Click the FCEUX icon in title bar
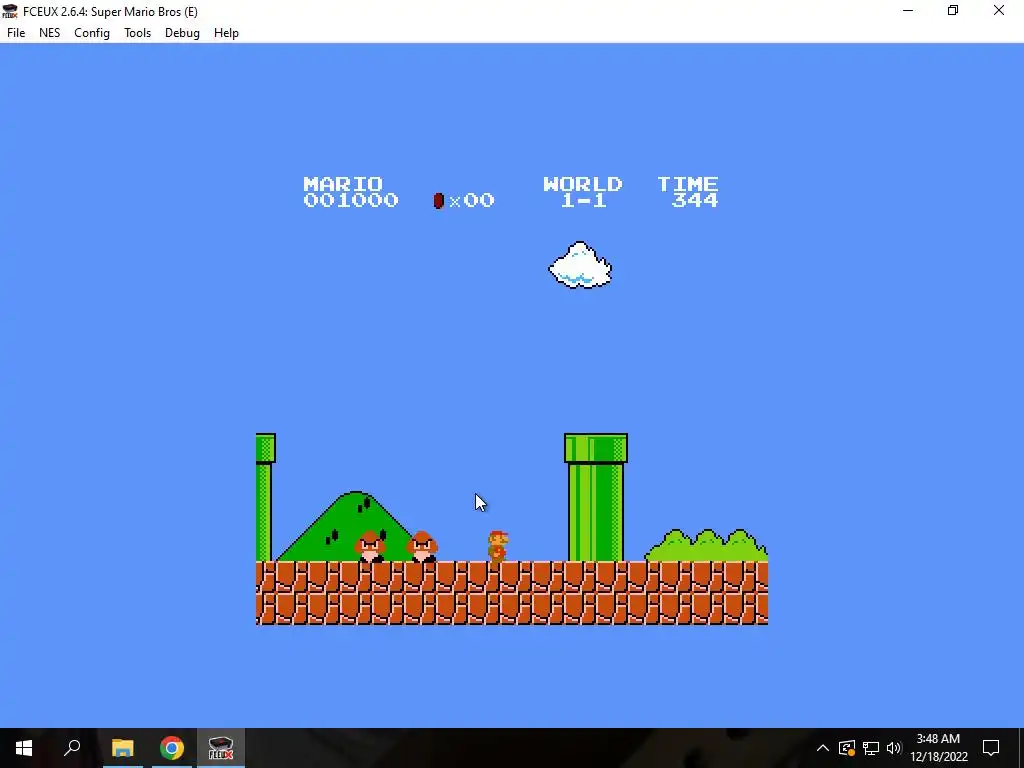The height and width of the screenshot is (768, 1024). click(10, 11)
